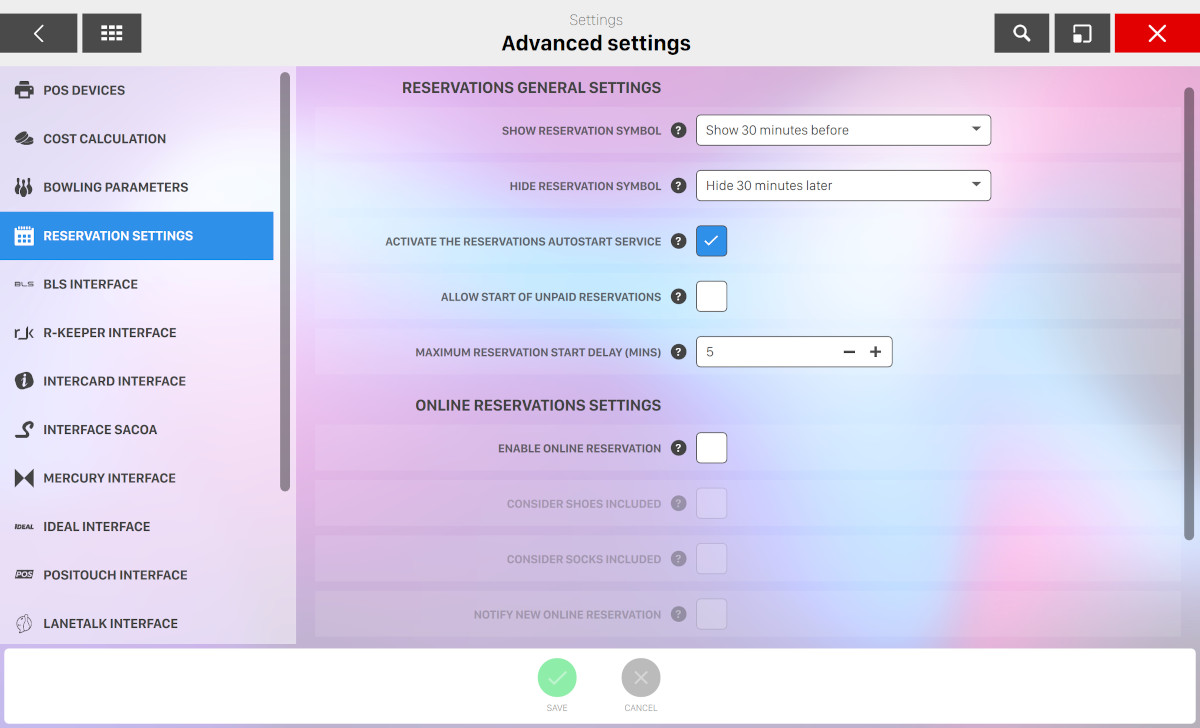Click the window resize icon
The image size is (1200, 728).
coord(1082,33)
